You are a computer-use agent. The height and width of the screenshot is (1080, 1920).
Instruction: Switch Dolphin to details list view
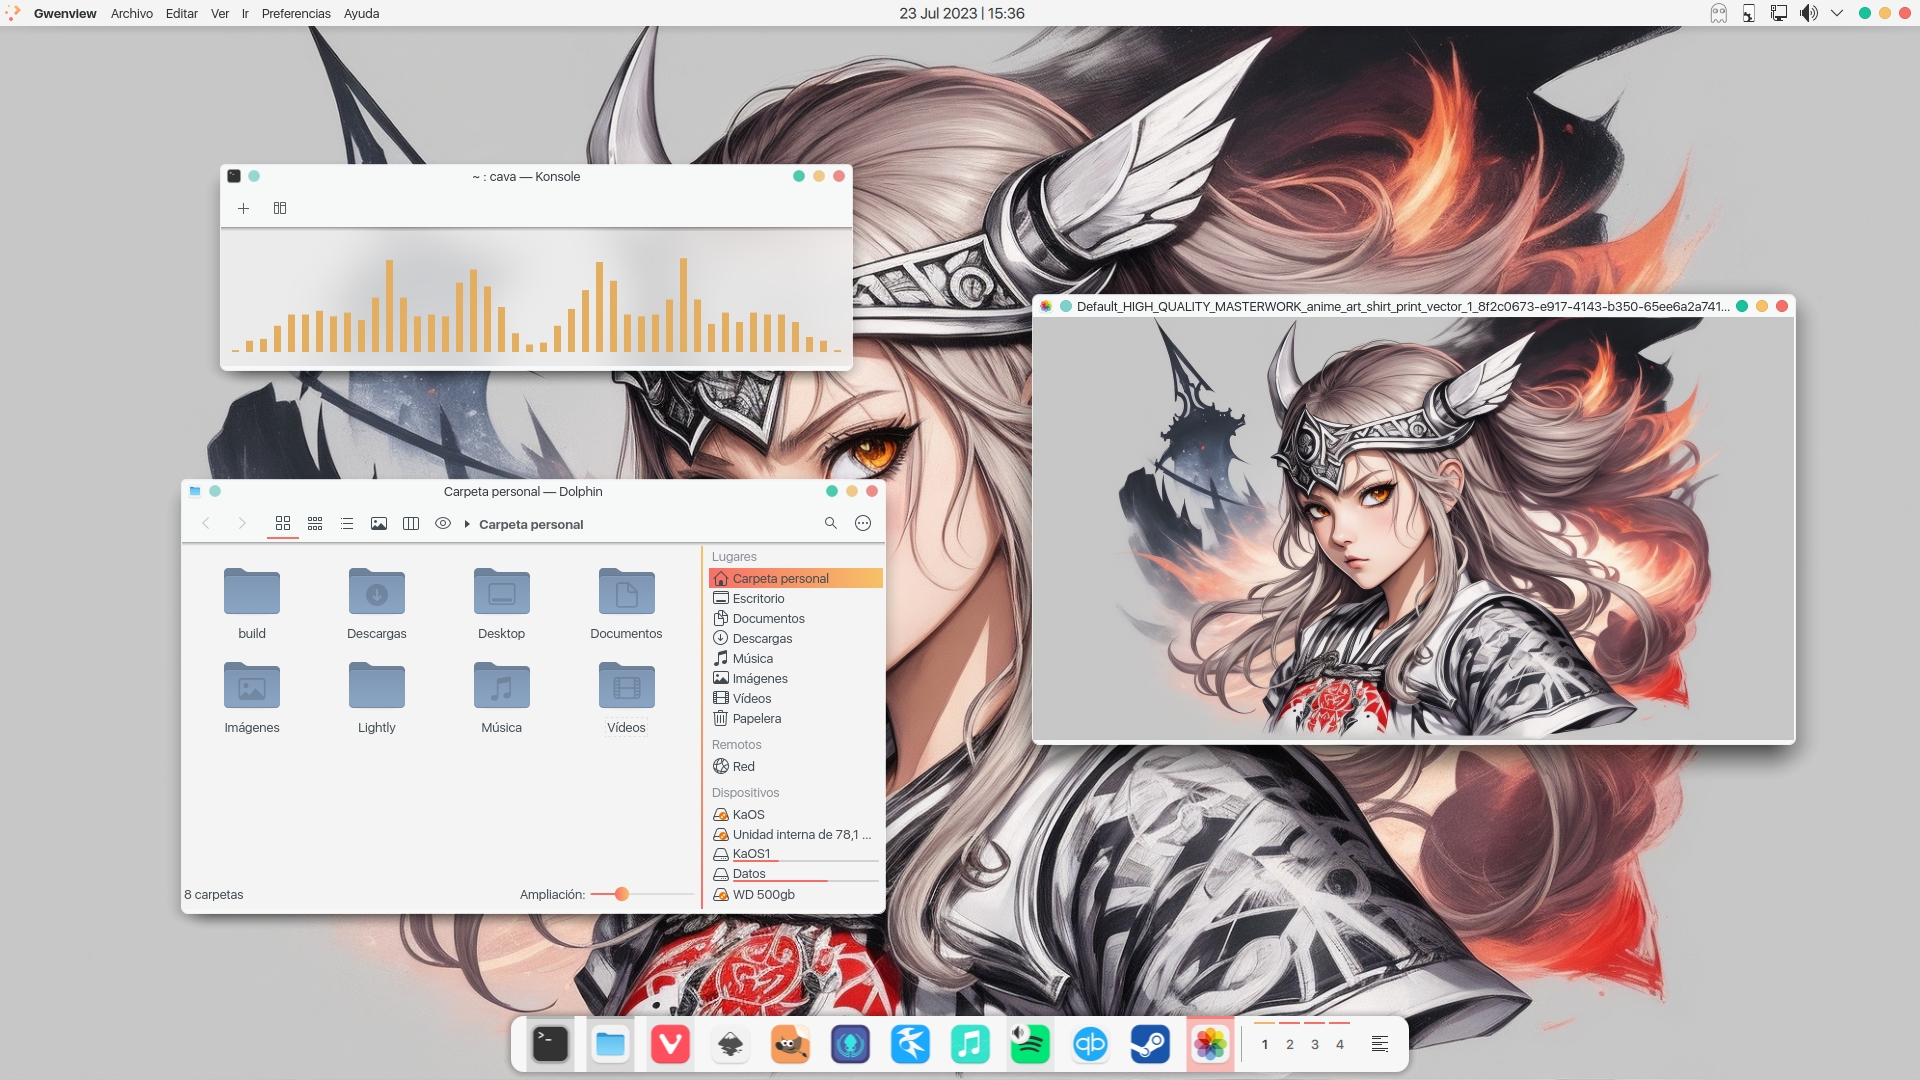coord(346,523)
